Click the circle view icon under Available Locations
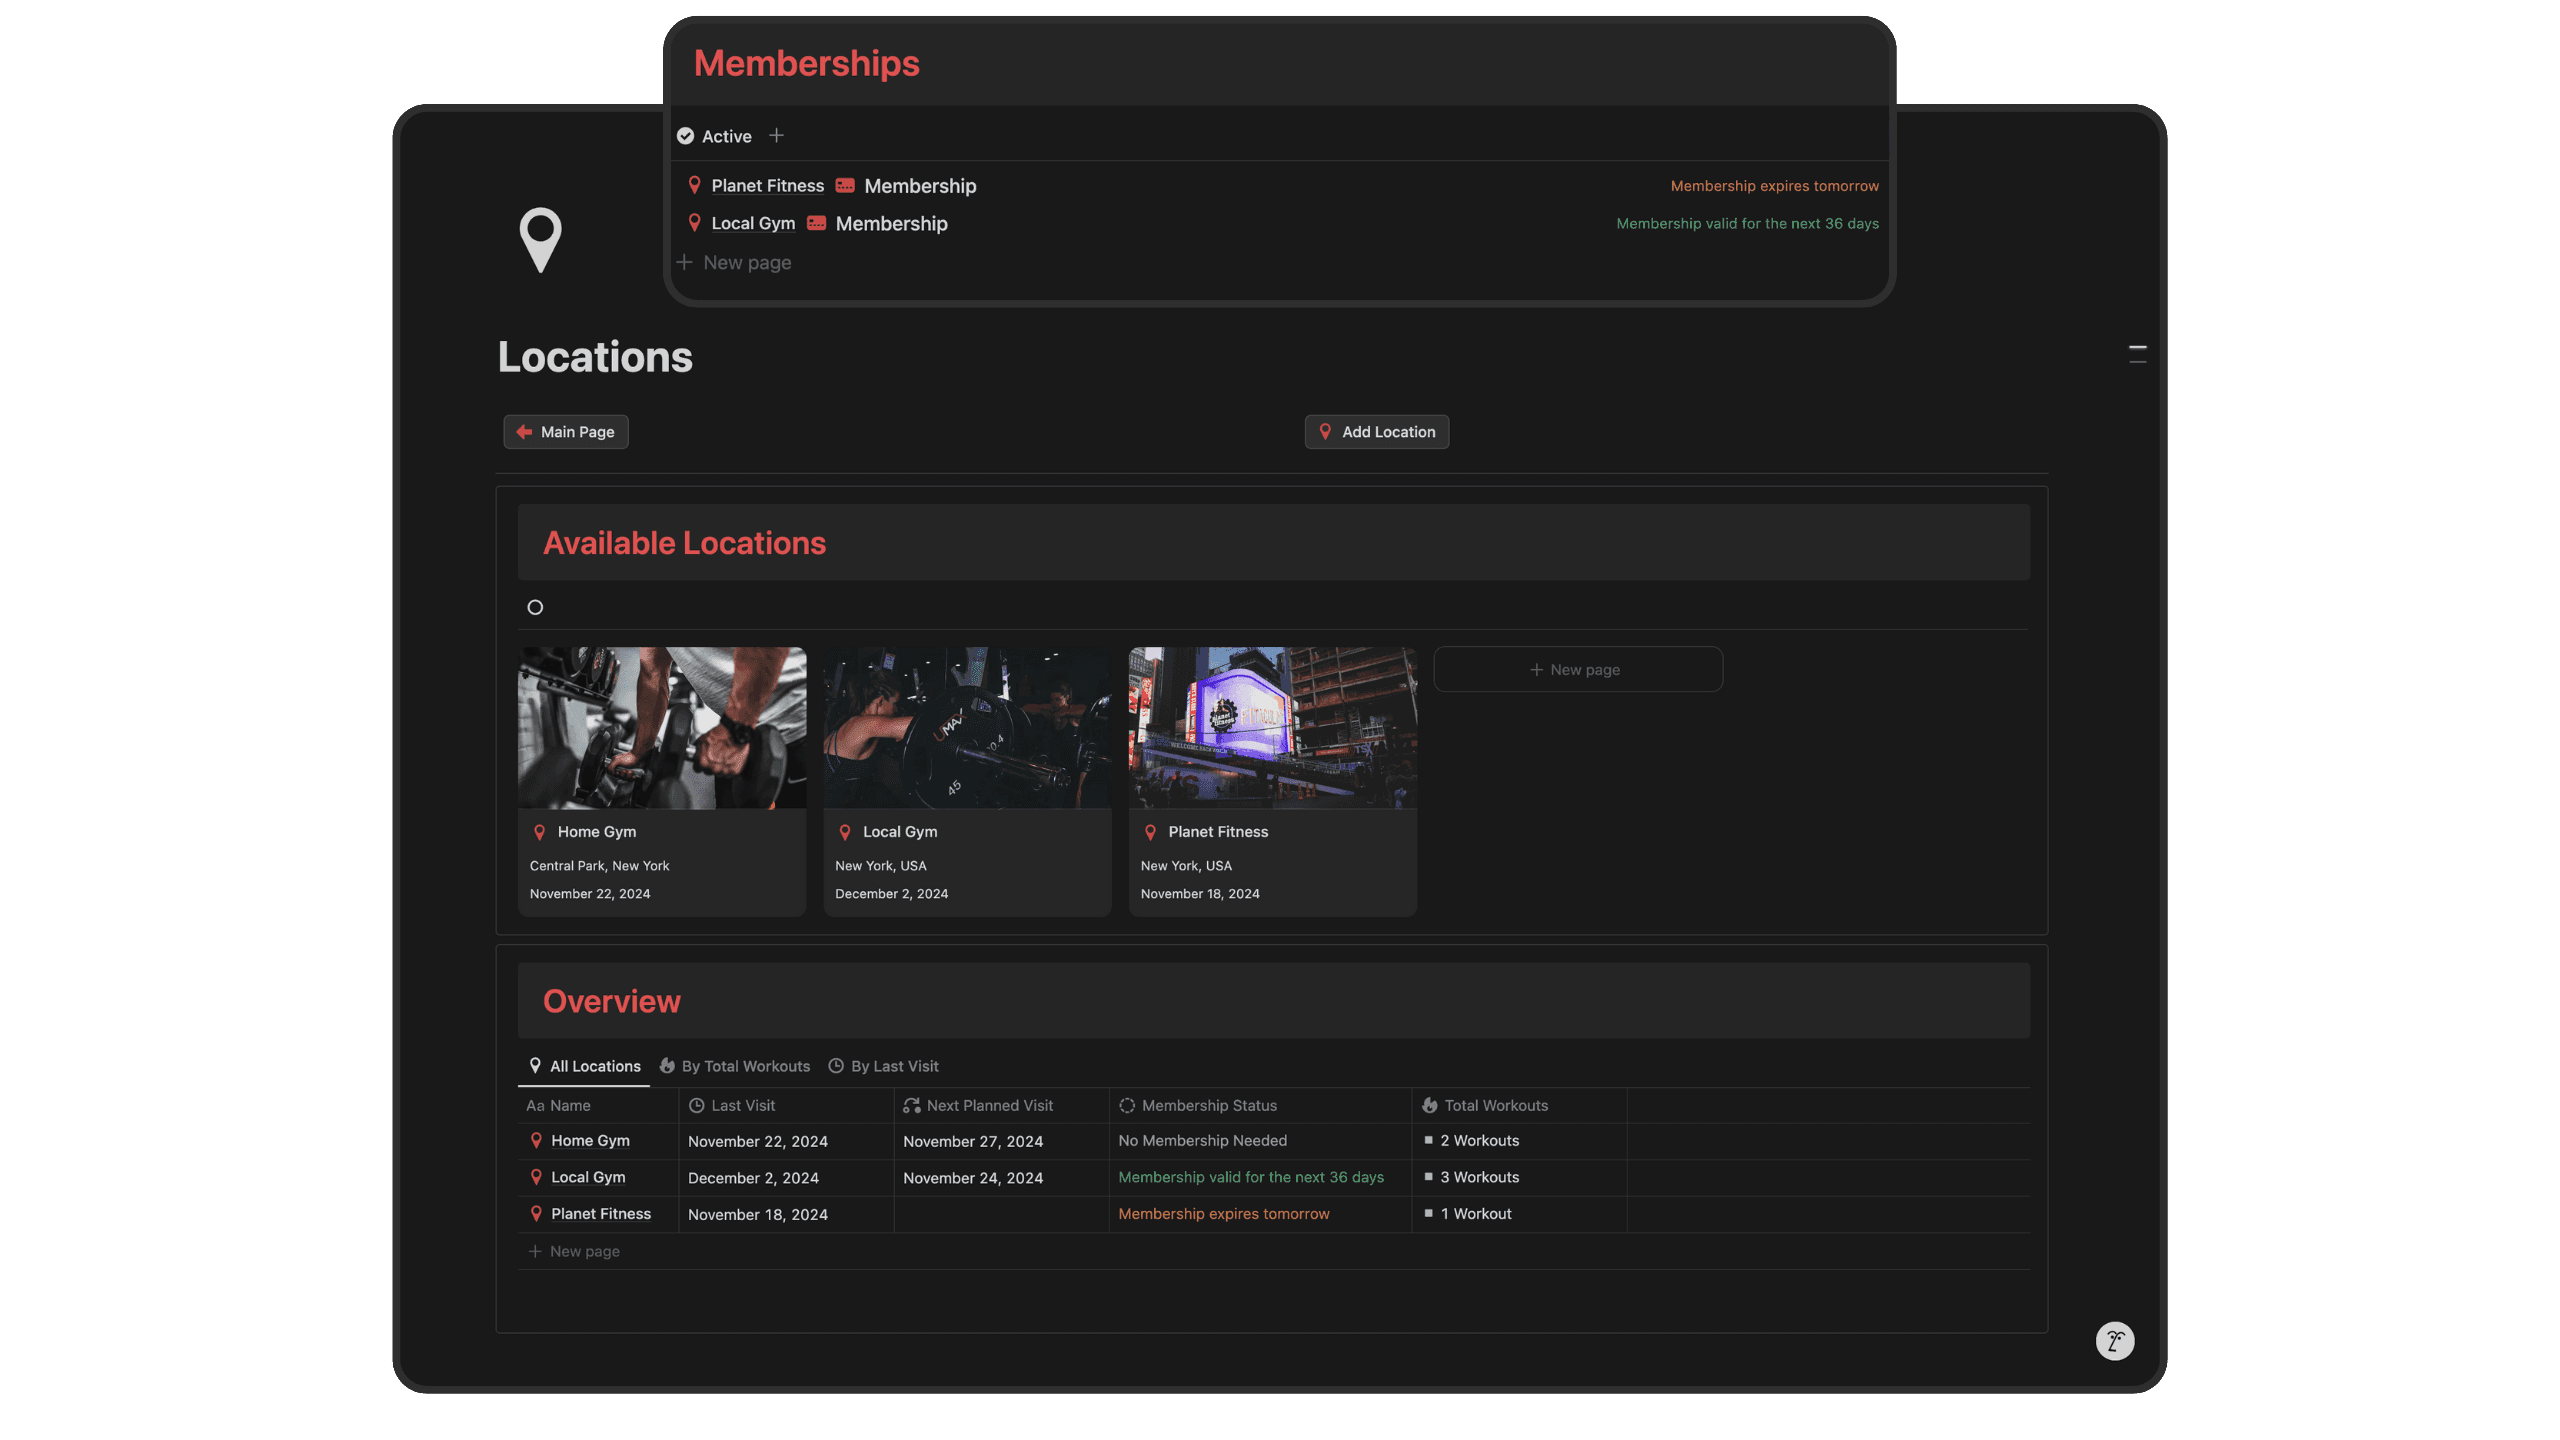This screenshot has height=1440, width=2560. 535,607
